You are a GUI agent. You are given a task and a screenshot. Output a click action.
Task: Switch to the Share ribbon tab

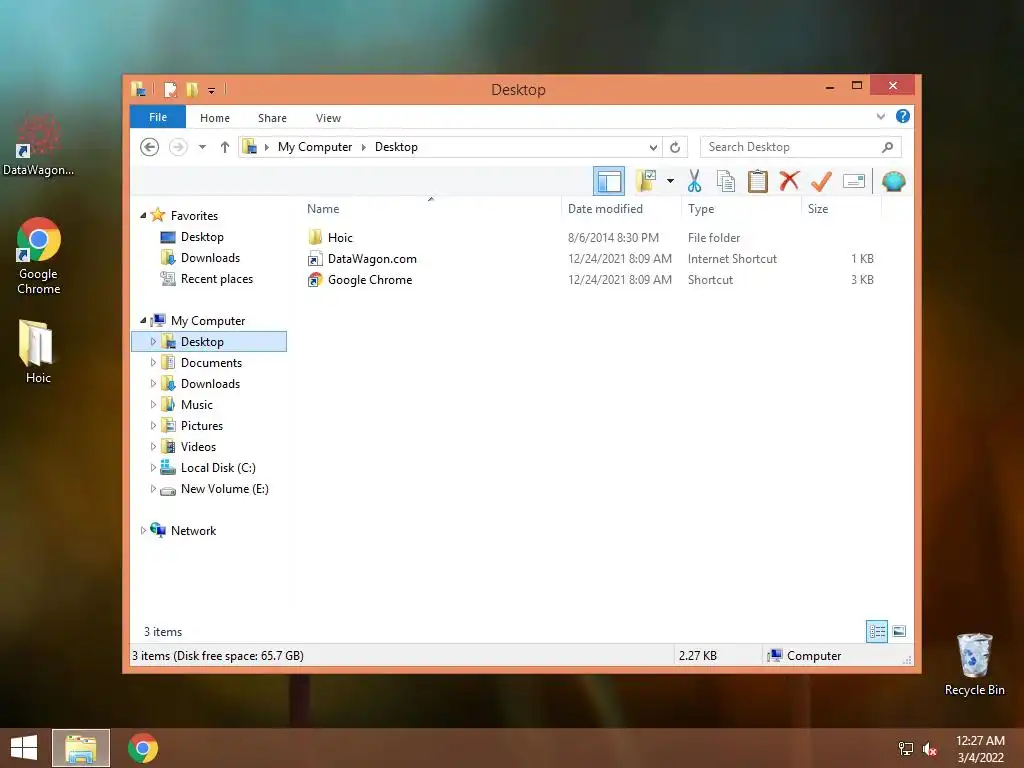click(272, 118)
